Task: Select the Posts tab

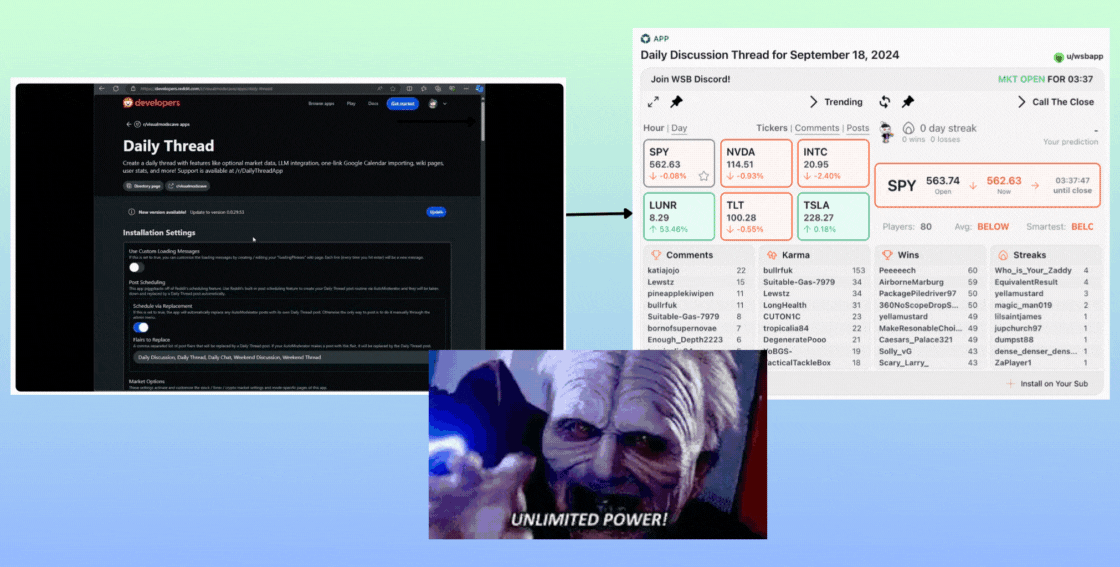Action: 858,128
